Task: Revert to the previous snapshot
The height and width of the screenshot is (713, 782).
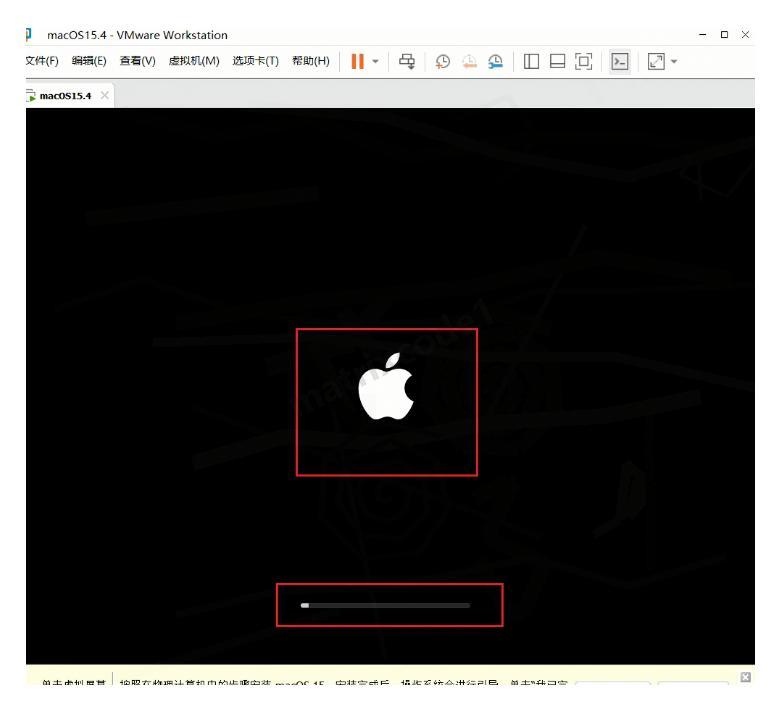Action: [x=469, y=61]
